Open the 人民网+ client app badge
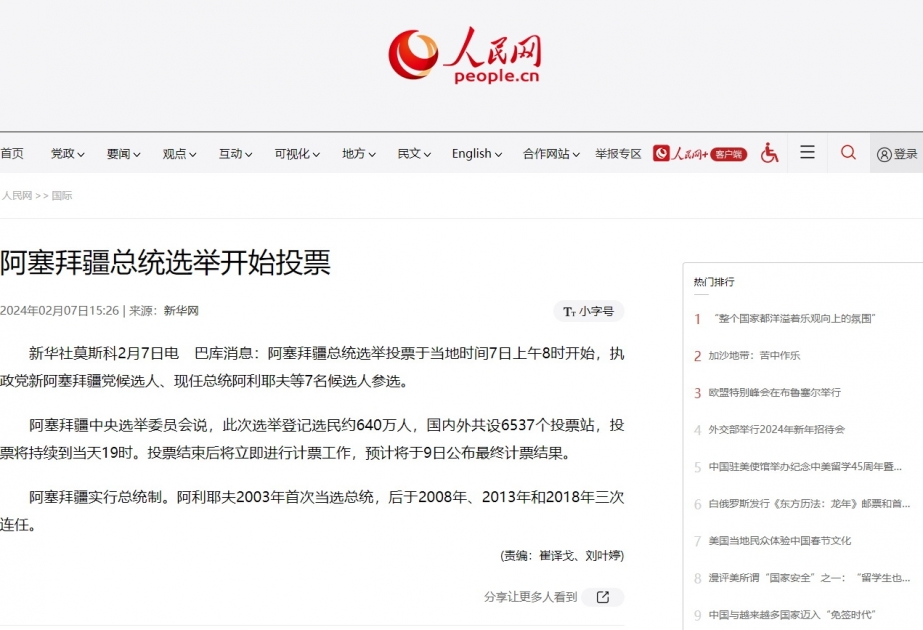Image resolution: width=923 pixels, height=630 pixels. click(x=700, y=154)
